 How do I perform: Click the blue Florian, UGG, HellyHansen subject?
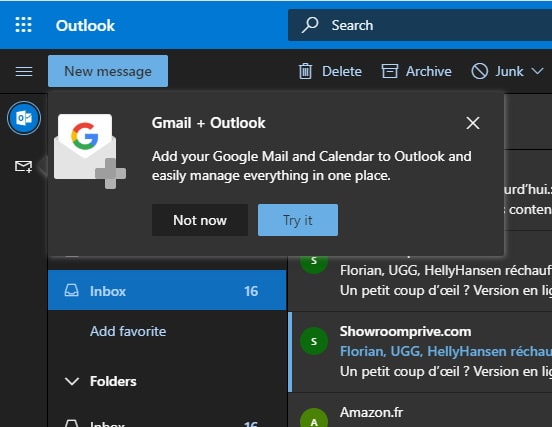[x=446, y=352]
